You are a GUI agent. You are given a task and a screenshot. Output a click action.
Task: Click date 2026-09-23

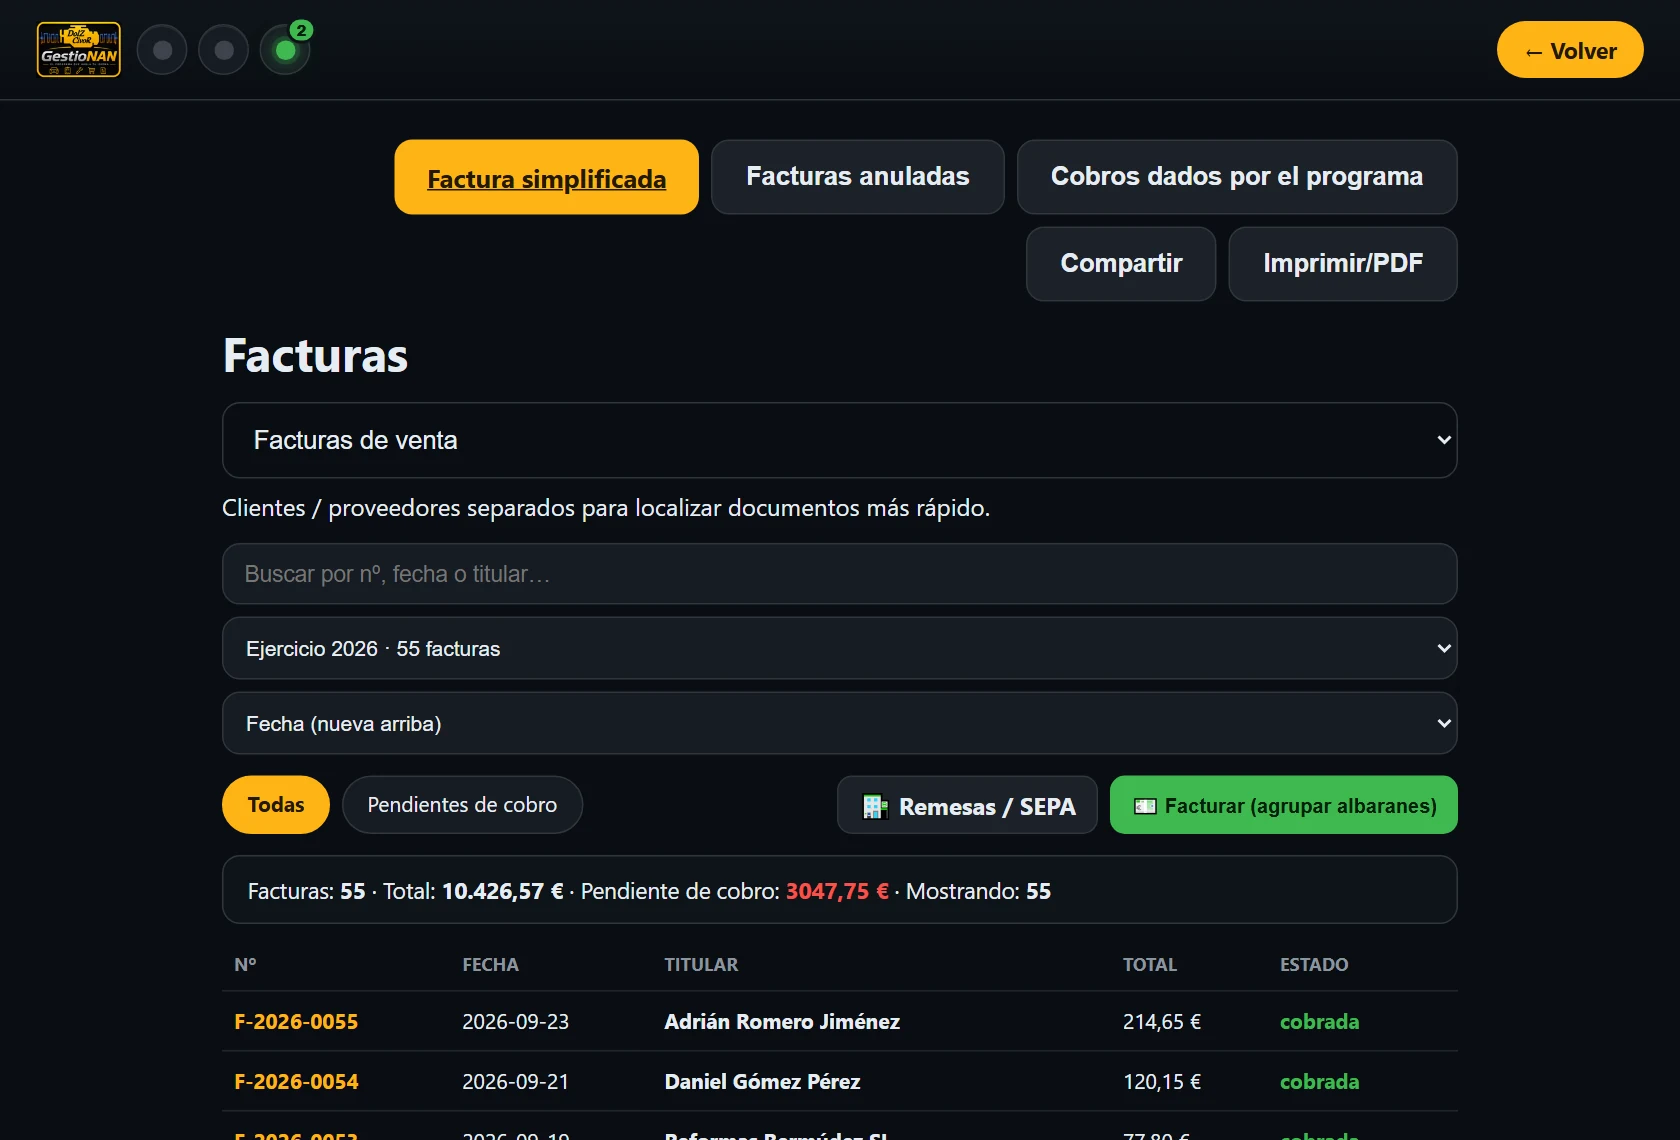[x=515, y=1022]
